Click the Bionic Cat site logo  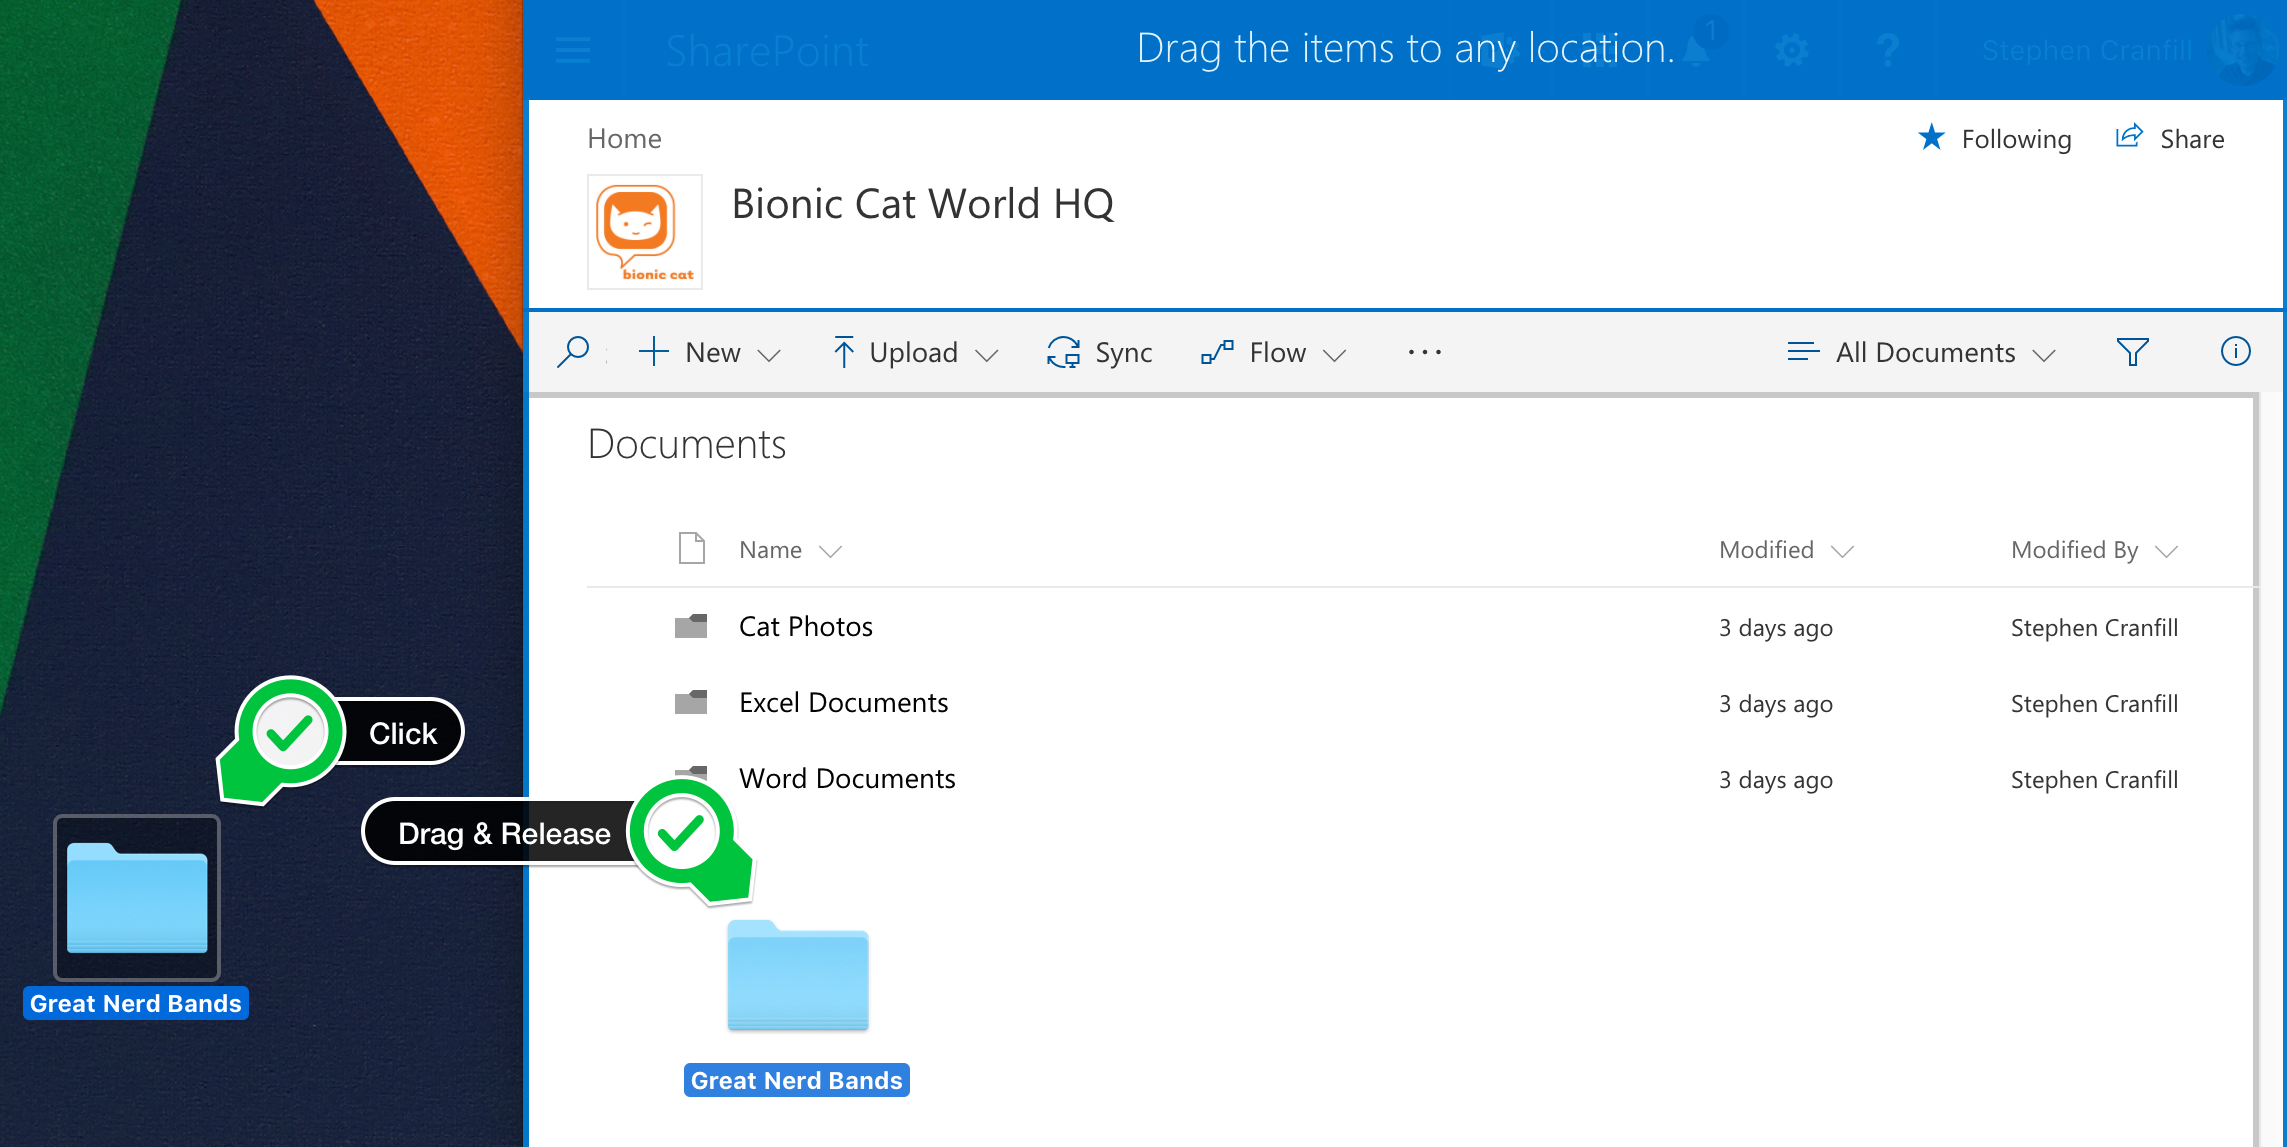tap(645, 232)
